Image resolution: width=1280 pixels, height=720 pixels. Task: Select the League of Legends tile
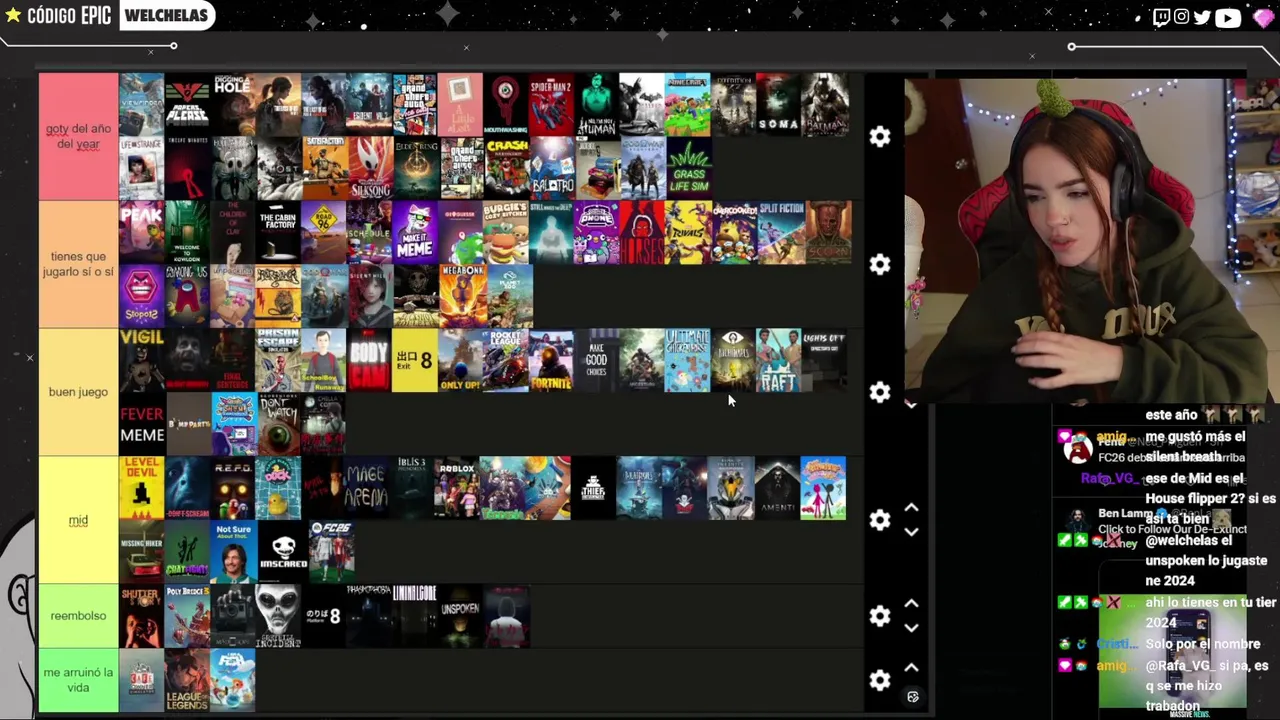[x=187, y=680]
